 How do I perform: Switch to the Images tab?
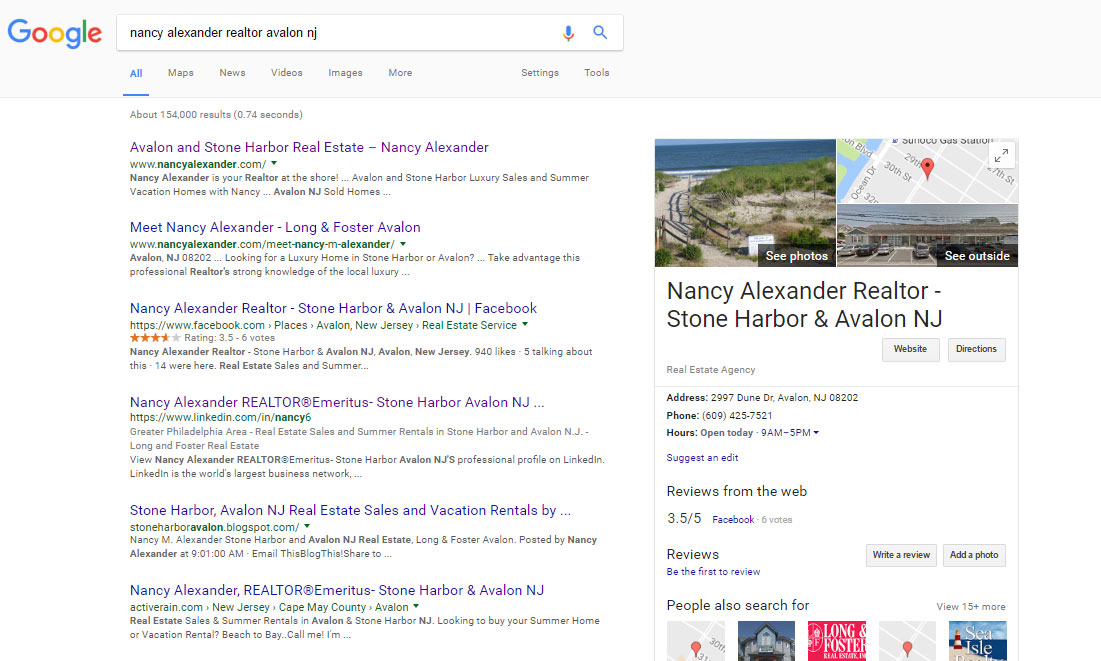345,73
